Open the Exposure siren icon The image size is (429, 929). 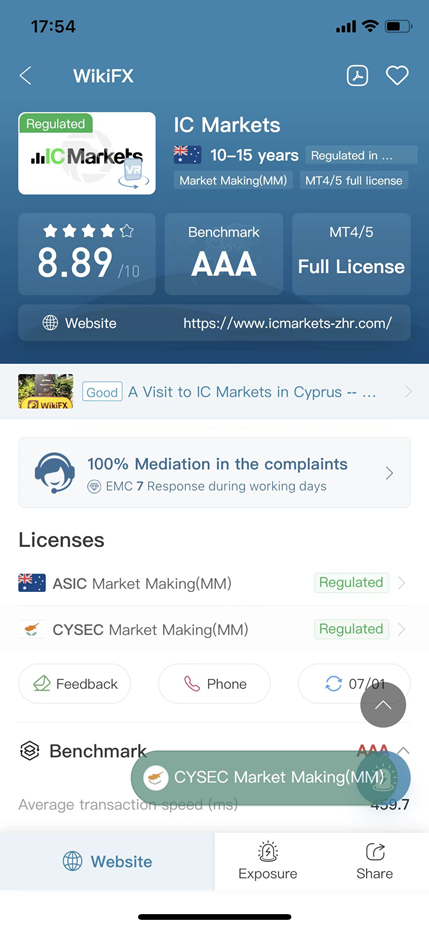268,853
